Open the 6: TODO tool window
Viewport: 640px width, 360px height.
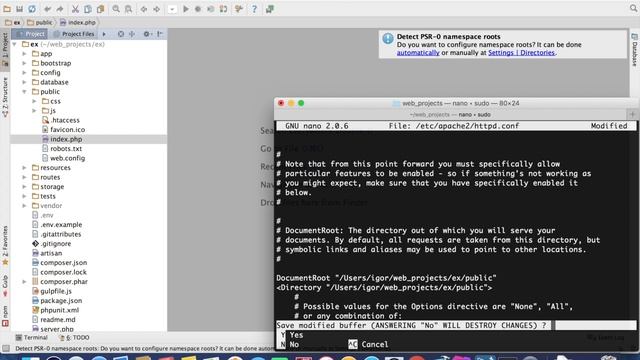(74, 338)
